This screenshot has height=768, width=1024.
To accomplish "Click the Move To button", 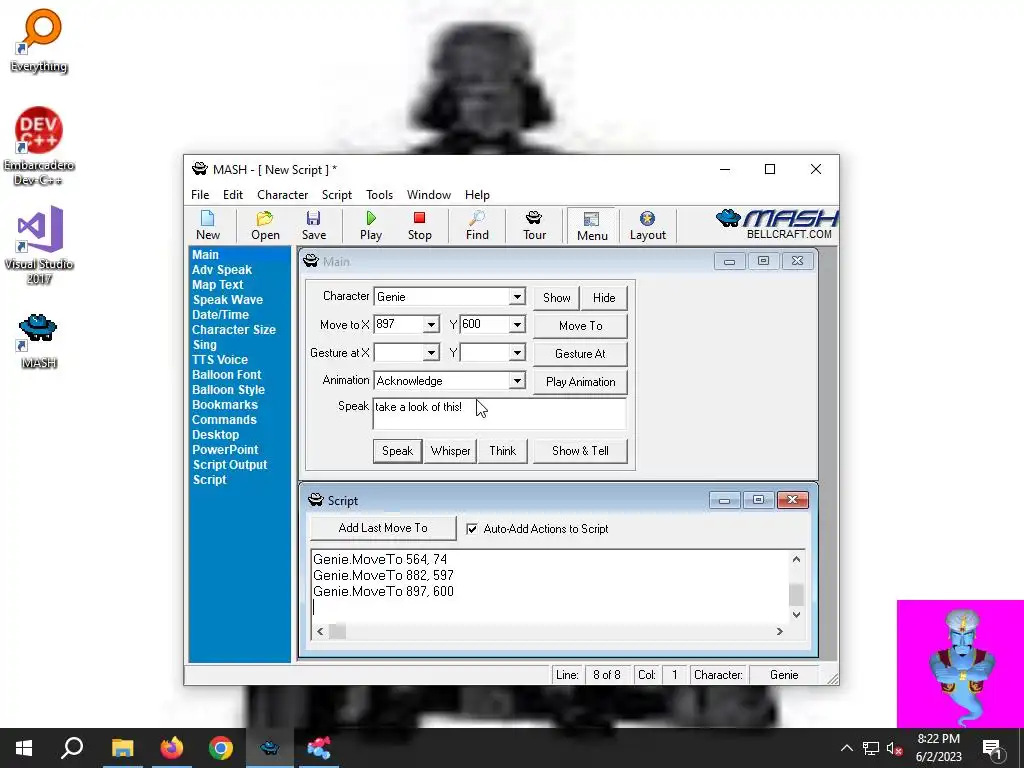I will click(581, 326).
